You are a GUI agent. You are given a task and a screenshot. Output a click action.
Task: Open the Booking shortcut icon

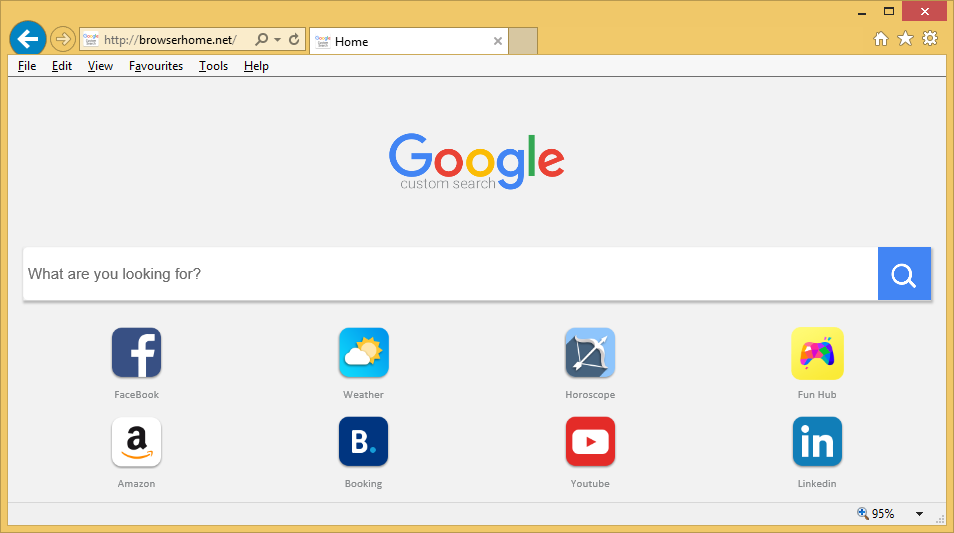pos(363,442)
